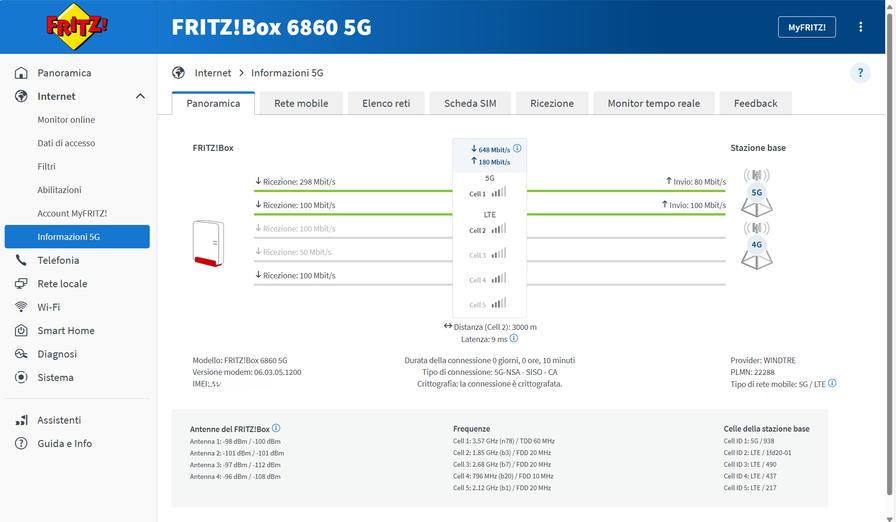Click the FRITZ!Box device image
The height and width of the screenshot is (522, 896).
click(209, 243)
